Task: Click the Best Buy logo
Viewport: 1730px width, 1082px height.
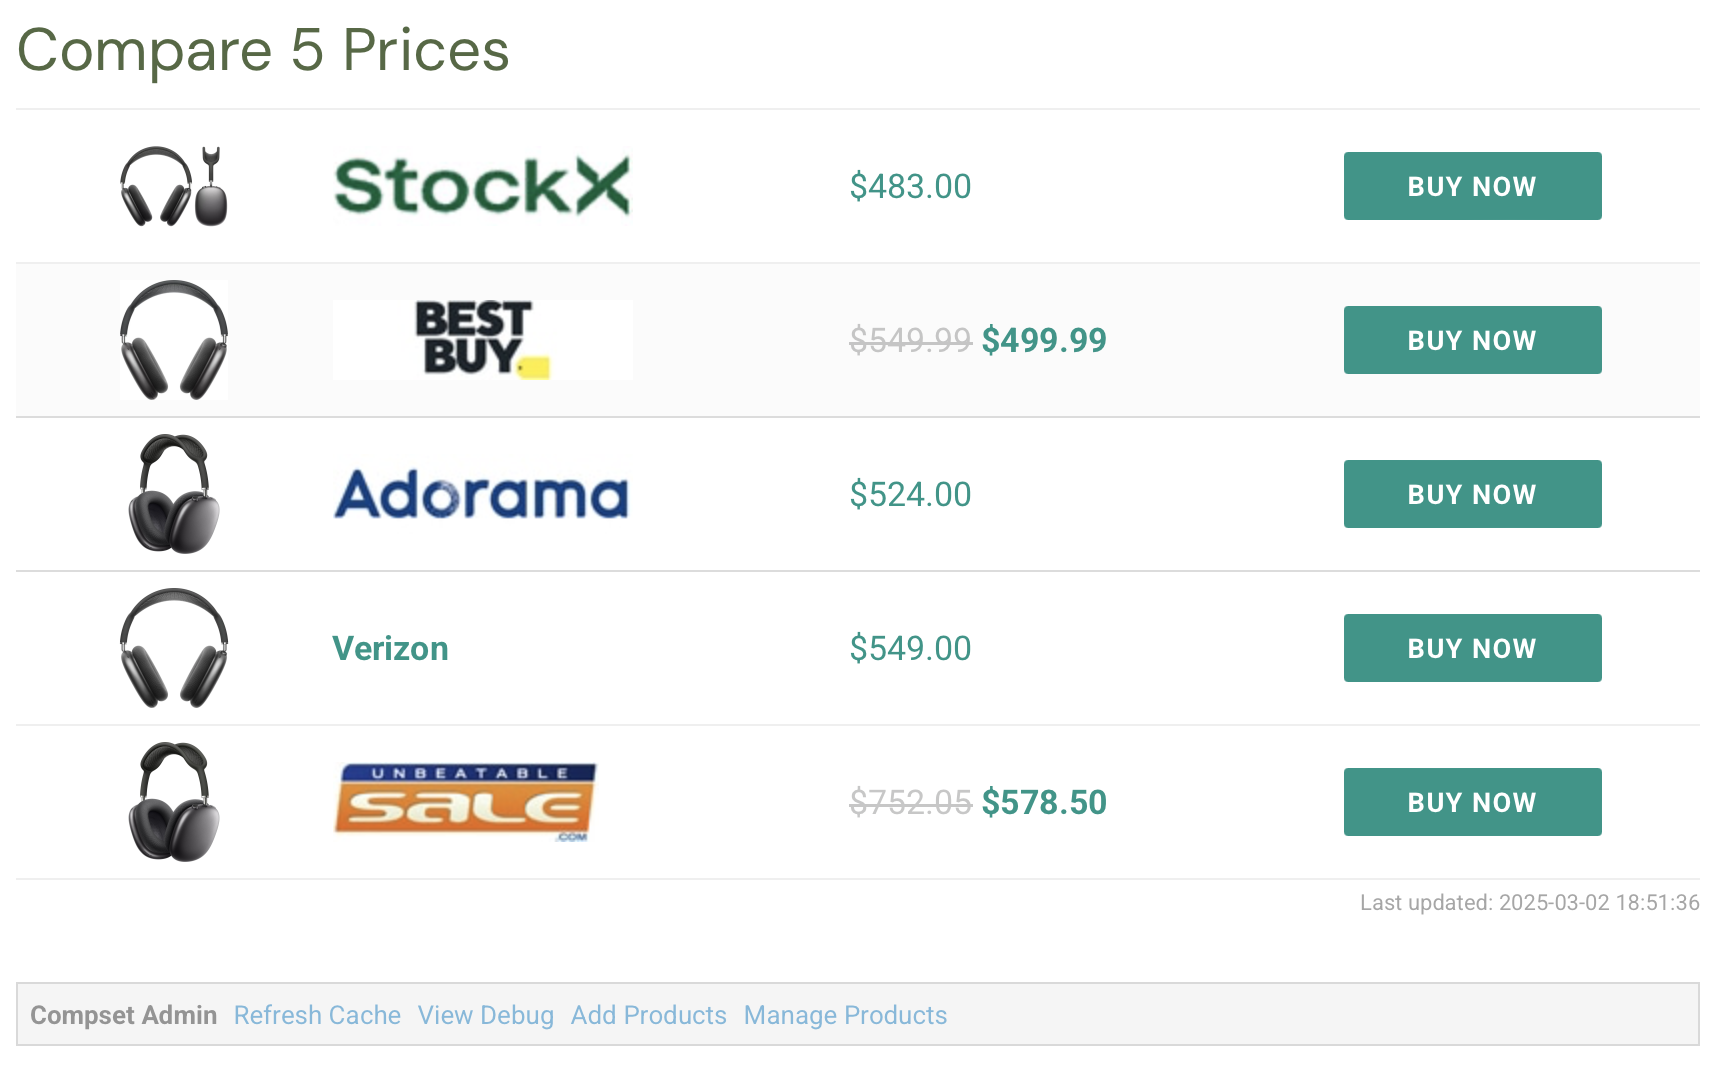Action: coord(482,340)
